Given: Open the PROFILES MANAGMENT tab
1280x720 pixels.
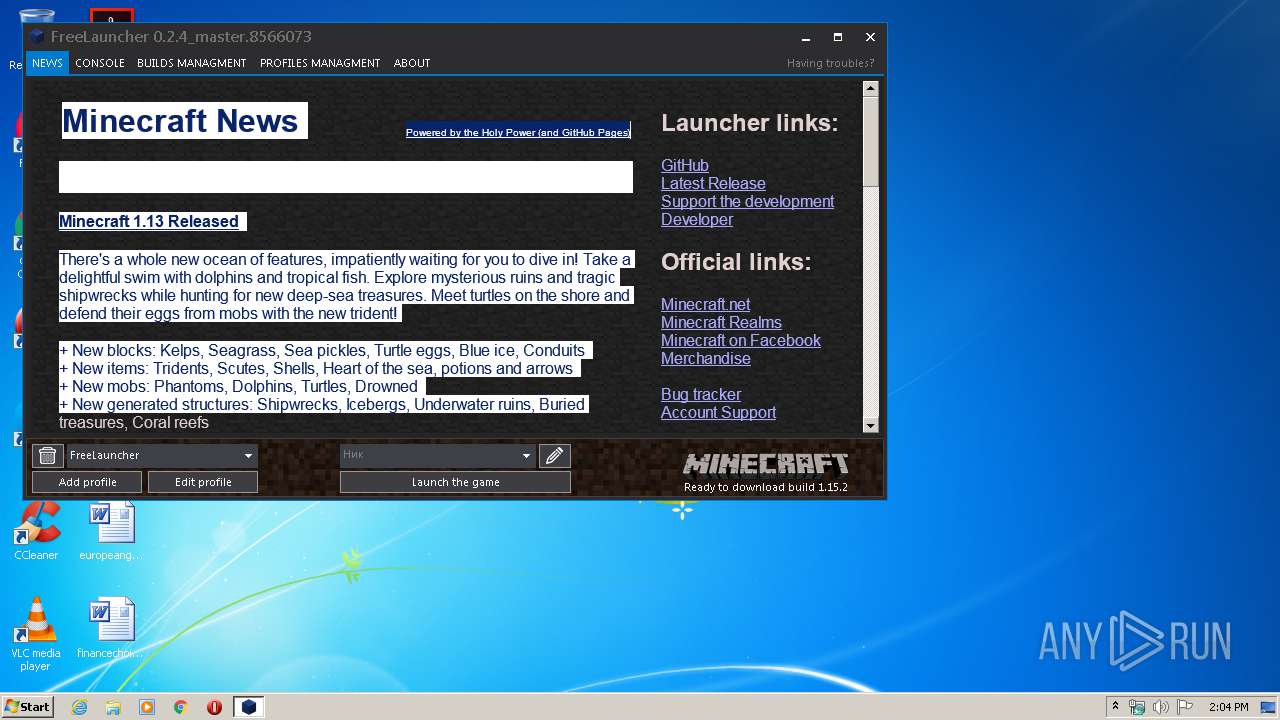Looking at the screenshot, I should click(320, 63).
